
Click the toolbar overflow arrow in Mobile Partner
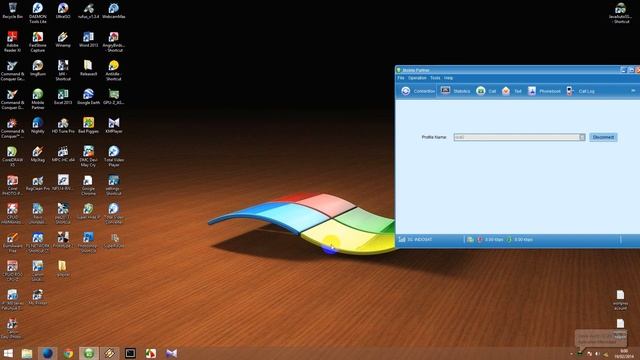tap(633, 91)
